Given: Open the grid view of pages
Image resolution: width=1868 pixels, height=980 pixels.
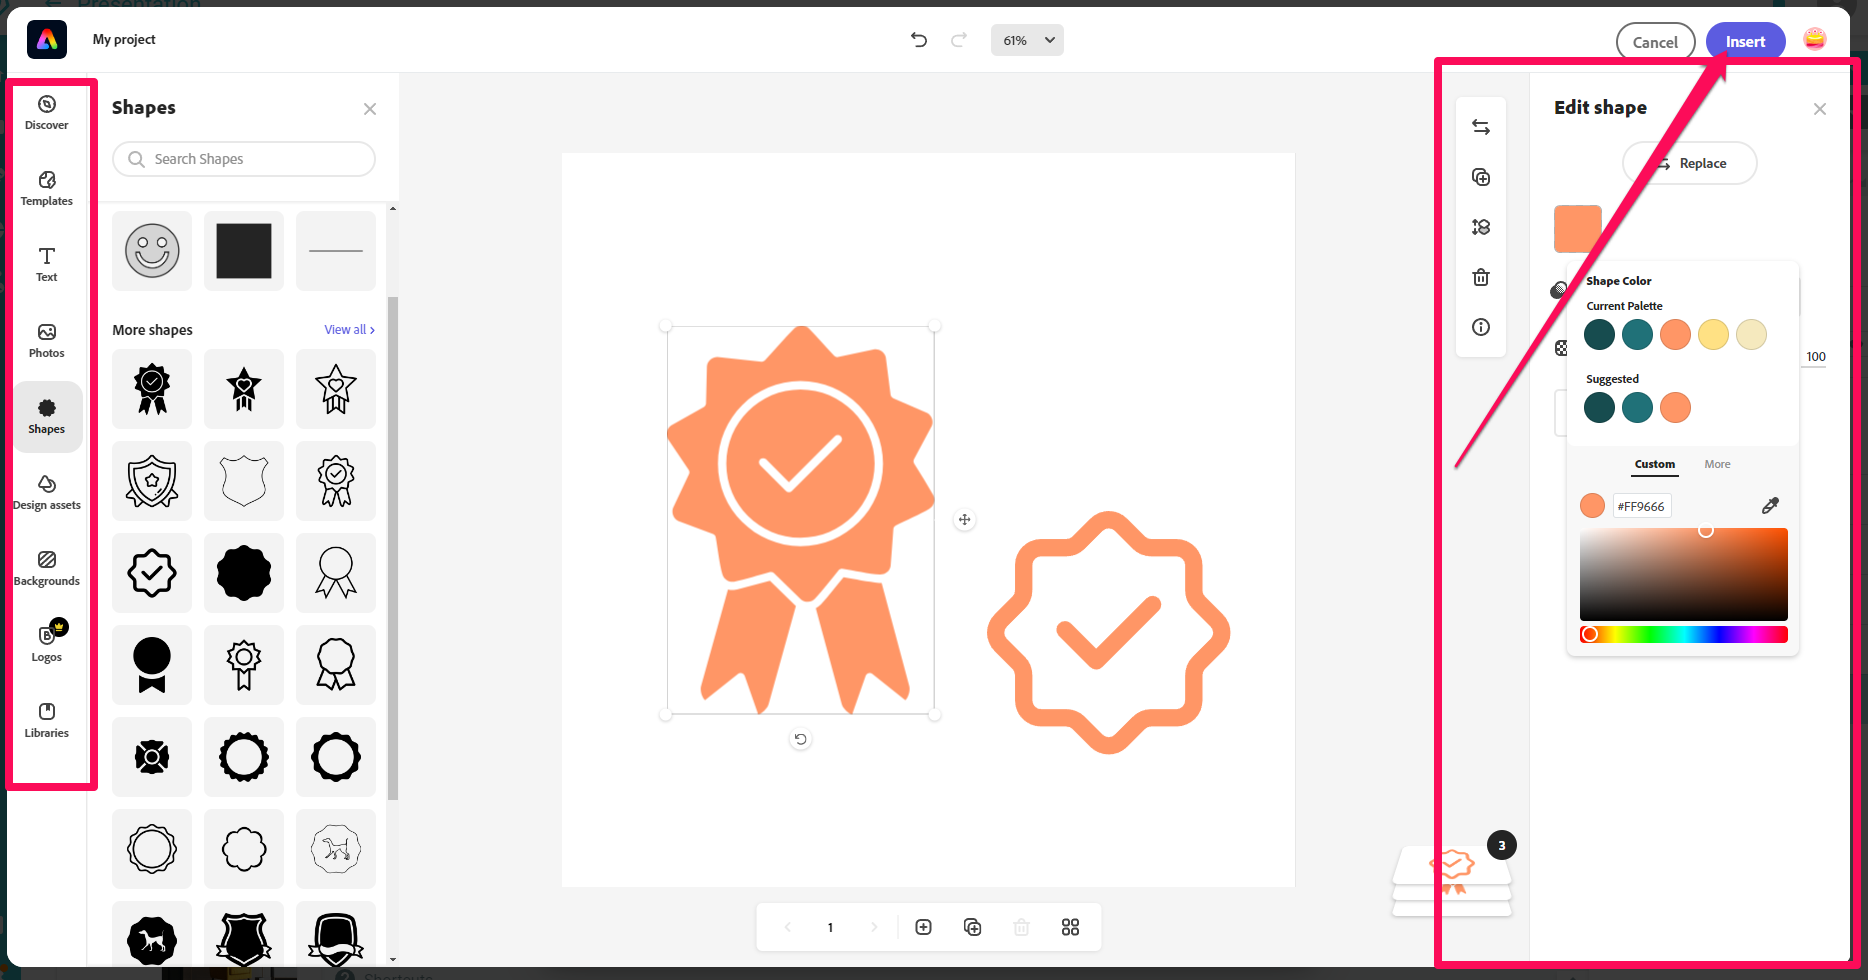Looking at the screenshot, I should [x=1070, y=928].
